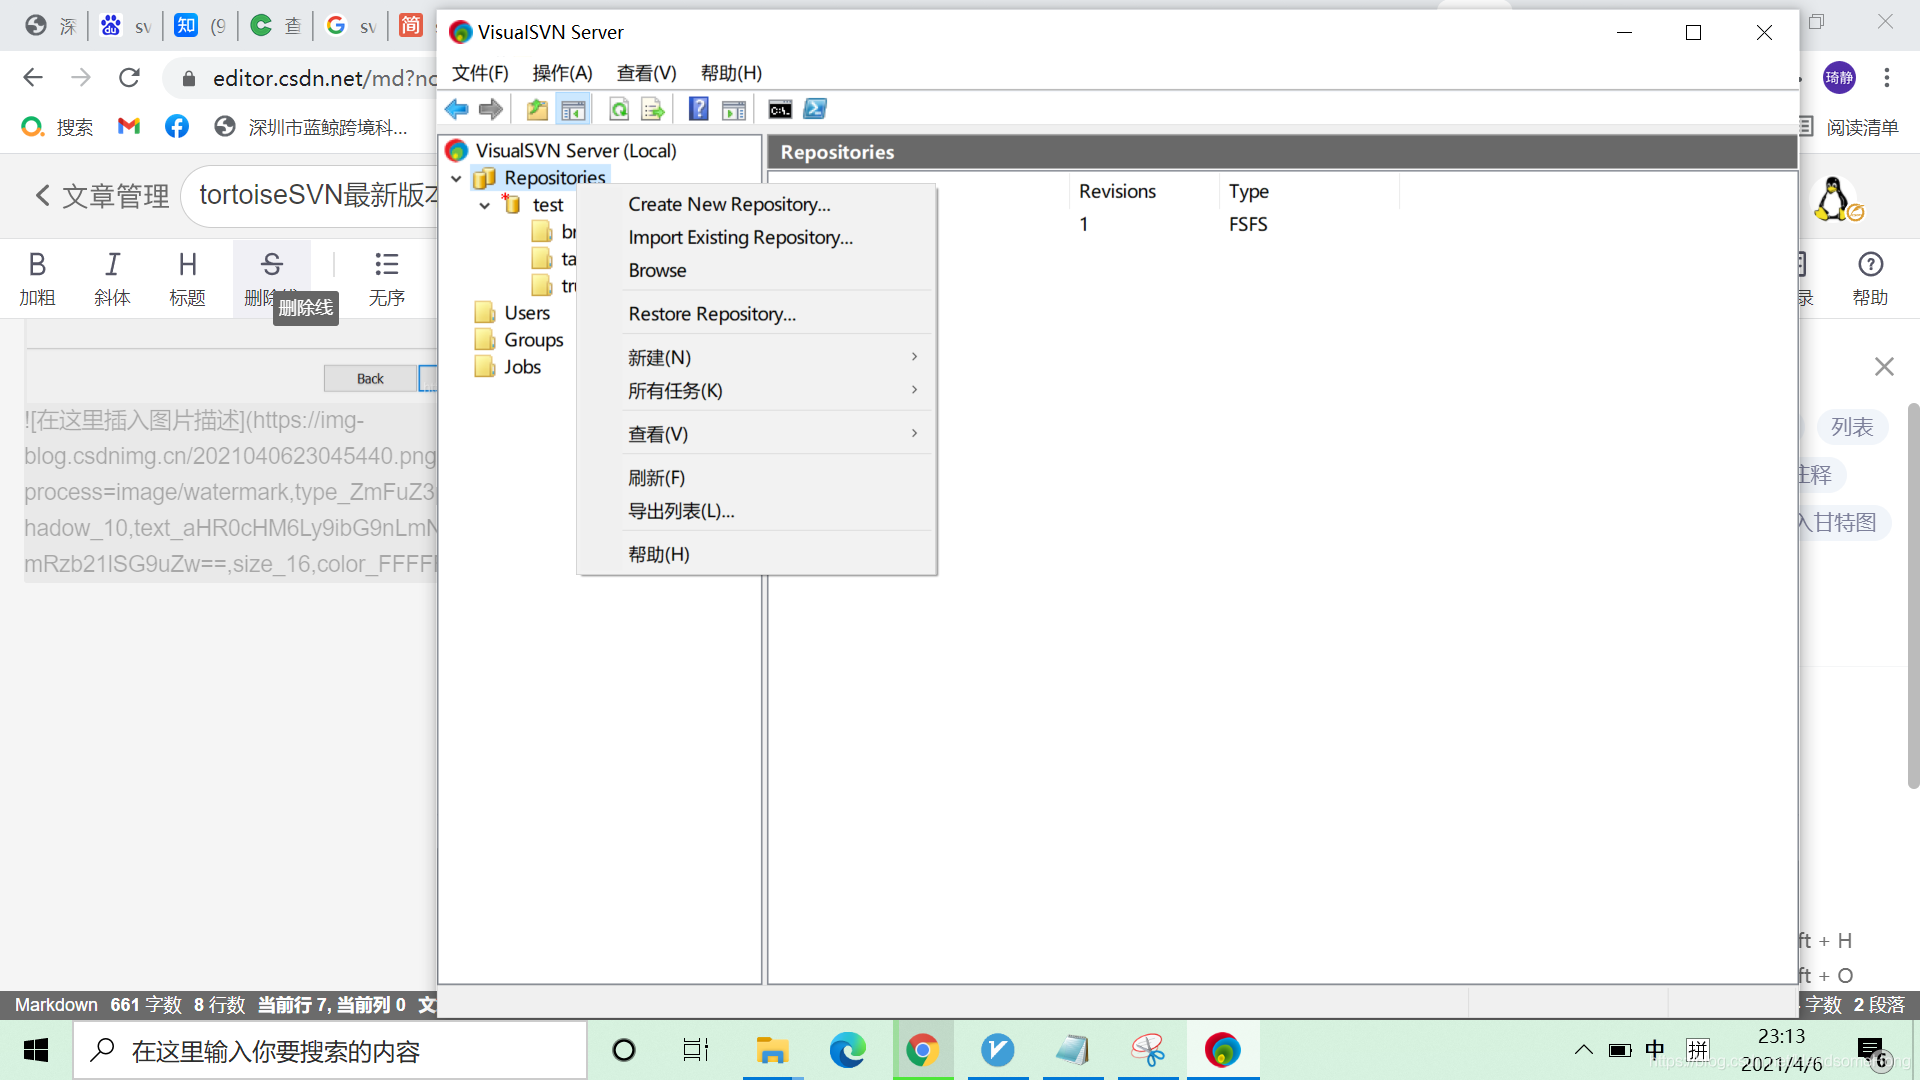Choose Import Existing Repository option

click(x=740, y=237)
